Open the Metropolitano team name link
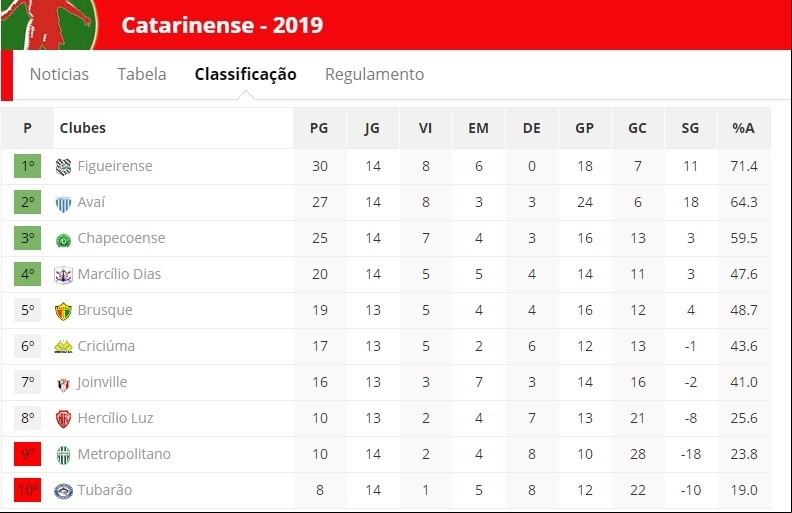Screen dimensions: 792x513 [x=124, y=454]
